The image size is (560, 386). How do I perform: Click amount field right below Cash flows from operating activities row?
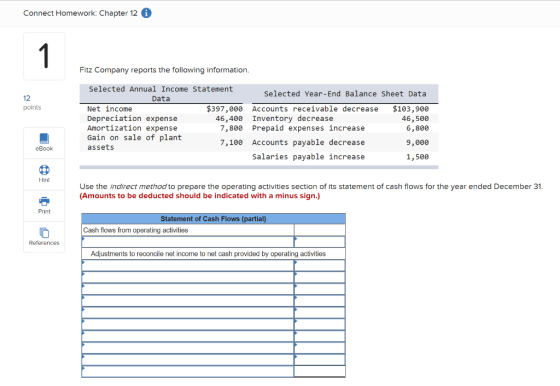(320, 242)
